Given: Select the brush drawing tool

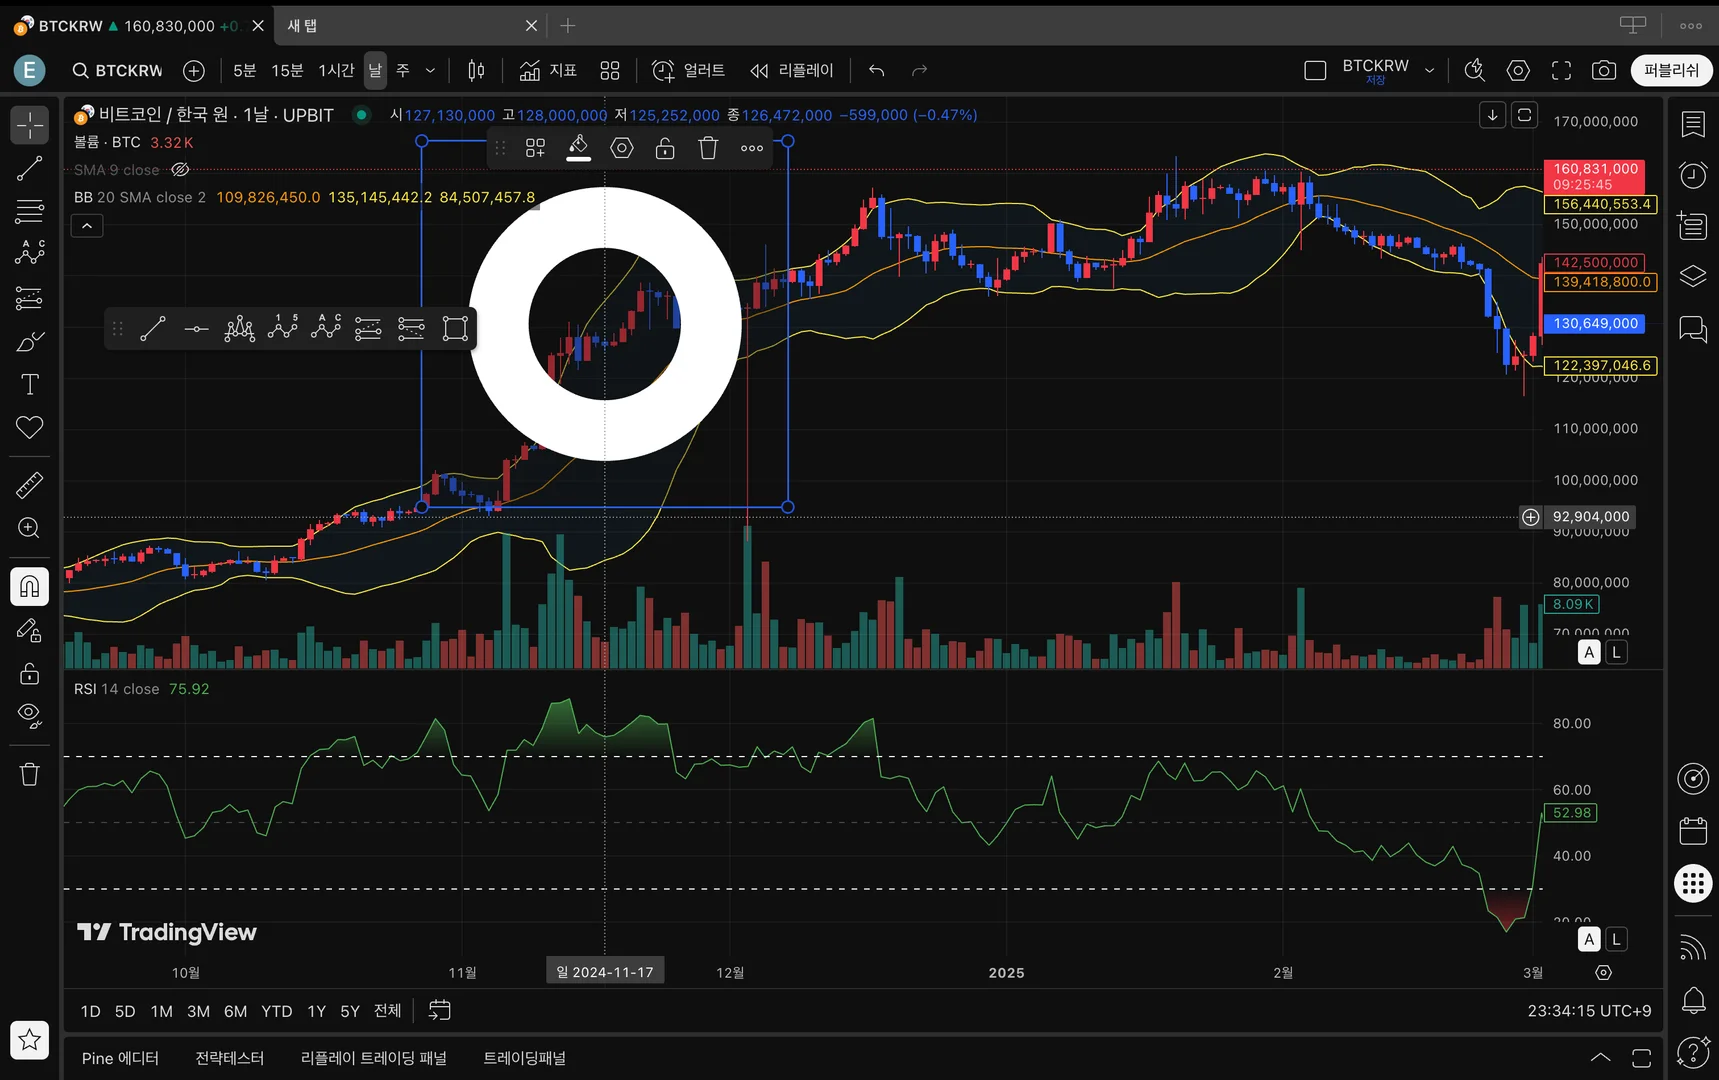Looking at the screenshot, I should coord(30,341).
